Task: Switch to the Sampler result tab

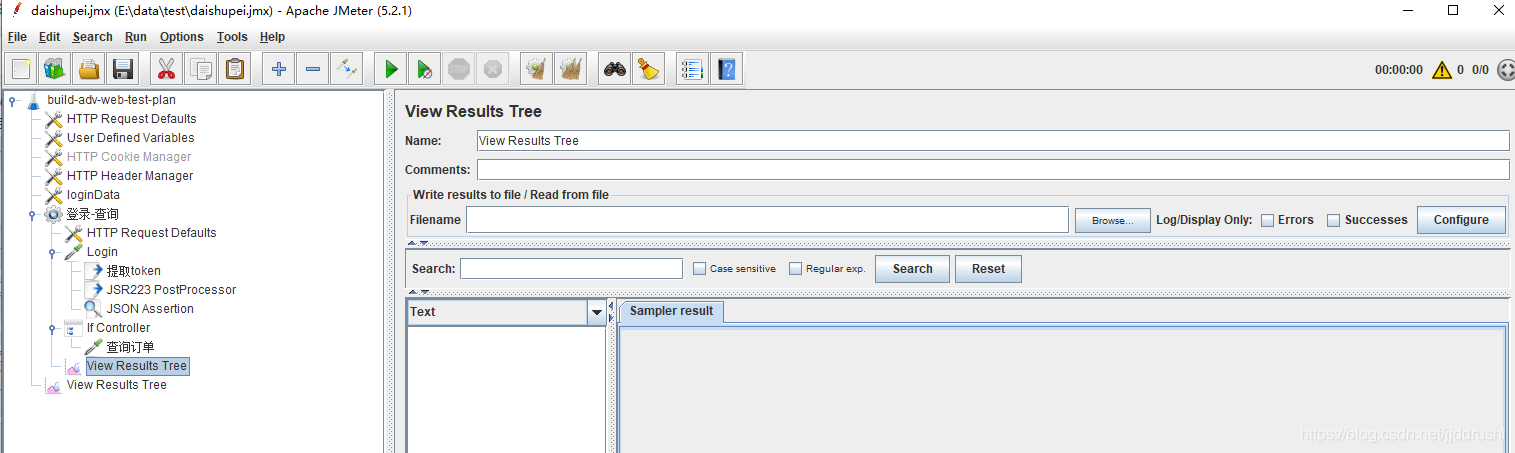Action: 671,311
